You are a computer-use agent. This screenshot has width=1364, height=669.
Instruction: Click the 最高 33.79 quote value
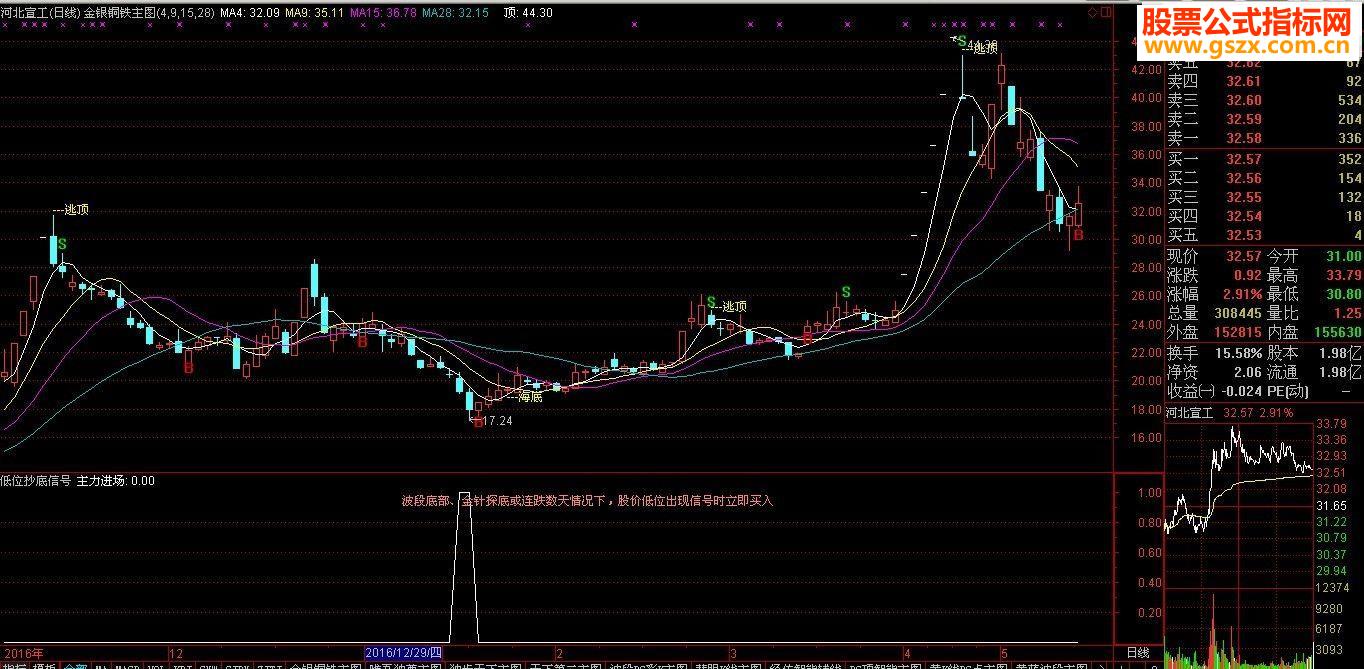pos(1343,275)
